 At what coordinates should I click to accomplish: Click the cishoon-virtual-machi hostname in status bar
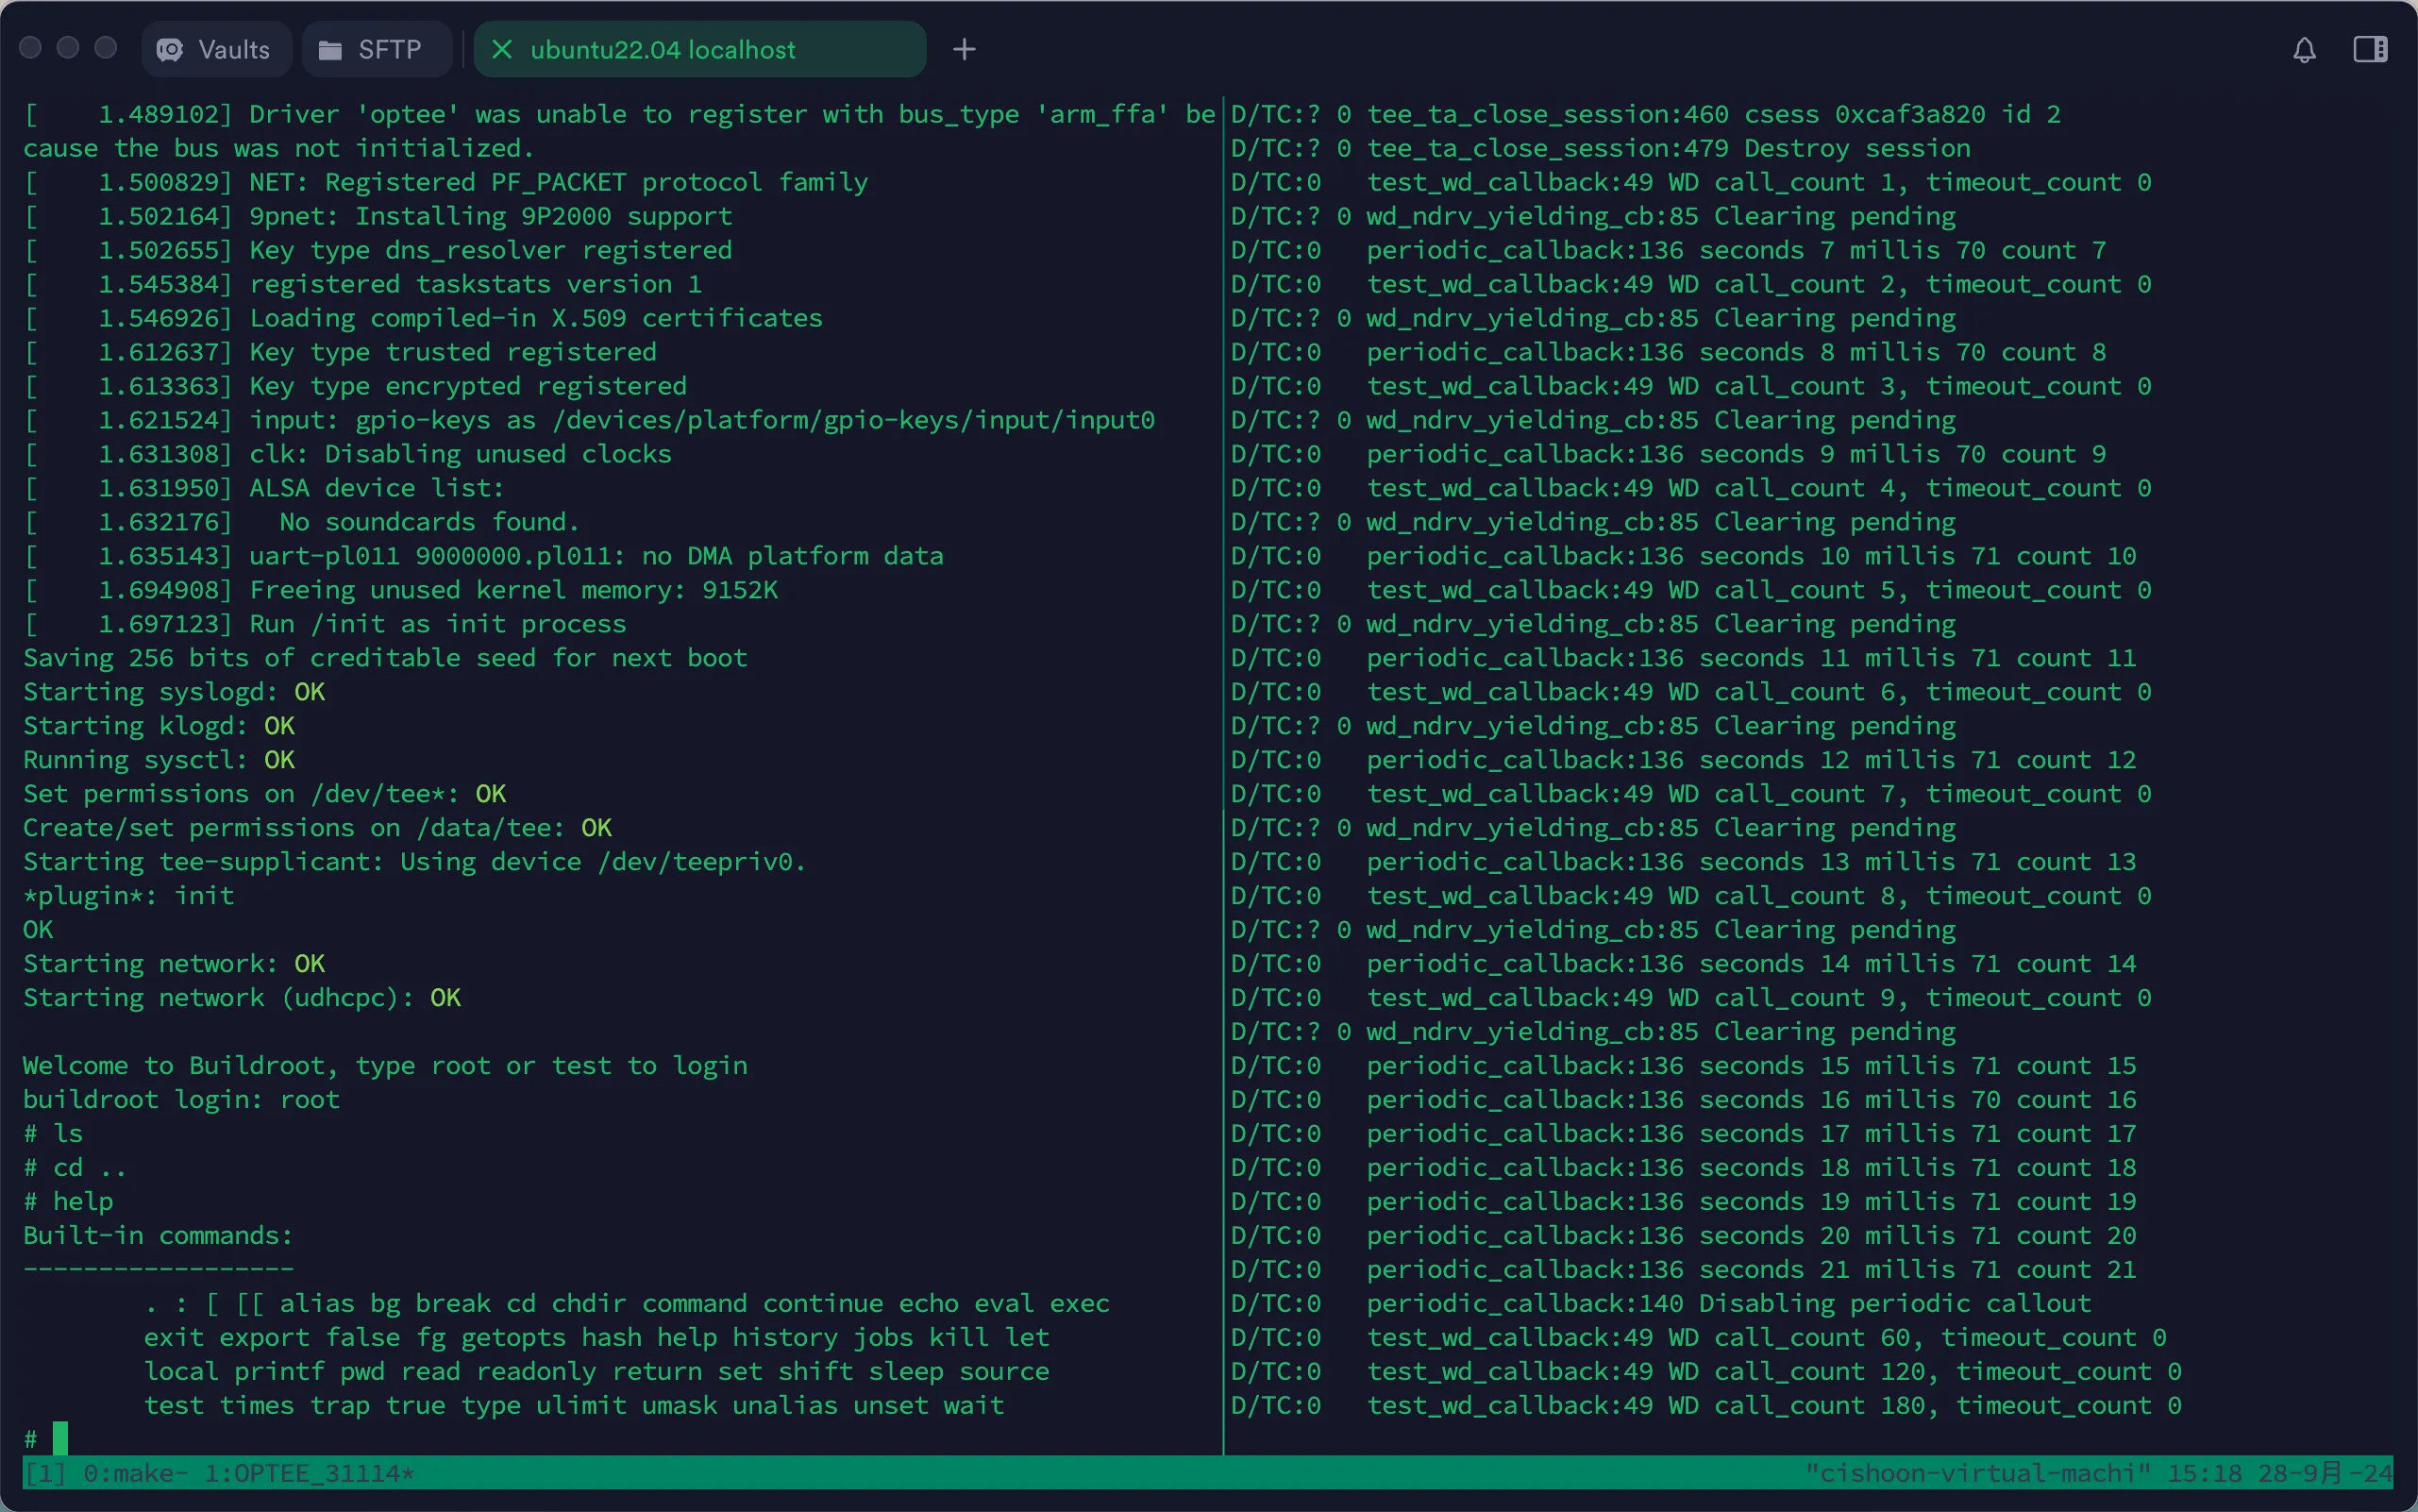point(1977,1473)
